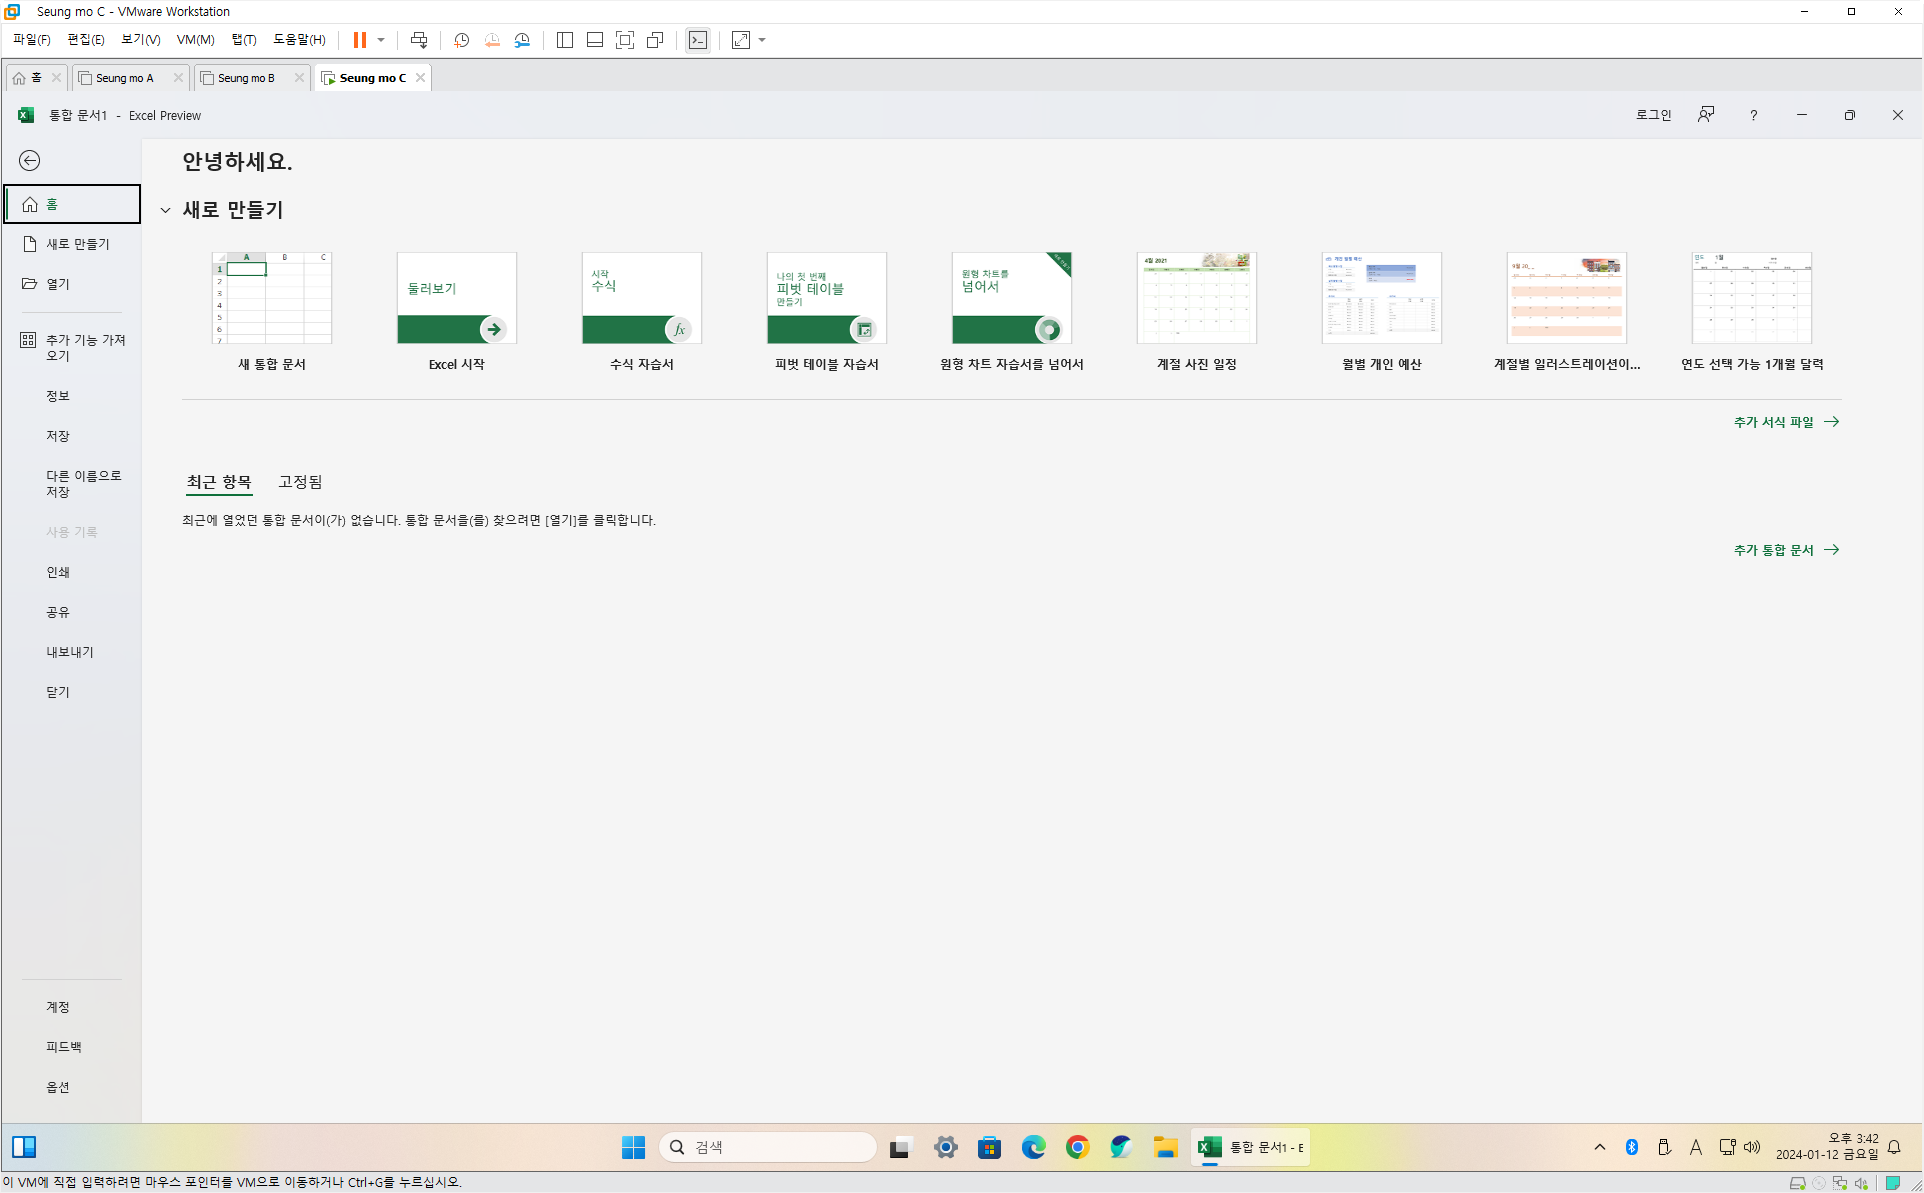1924x1193 pixels.
Task: Open VMware console view icon
Action: click(x=698, y=40)
